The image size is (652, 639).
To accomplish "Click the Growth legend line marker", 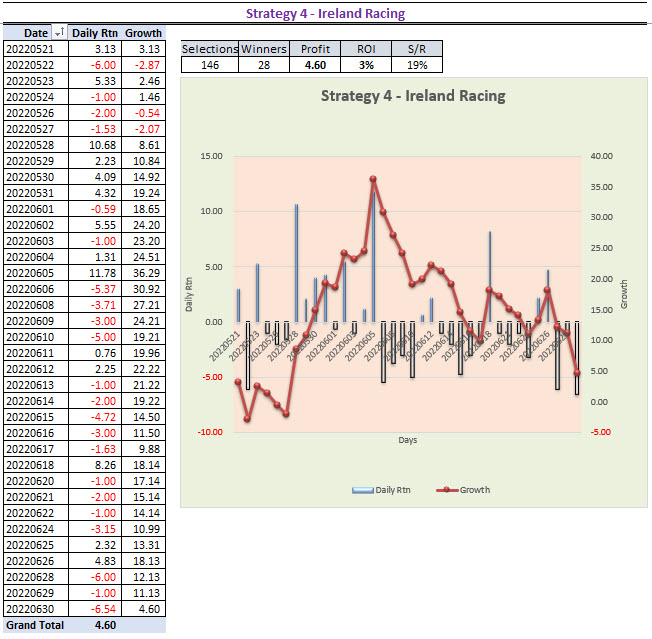I will [447, 490].
